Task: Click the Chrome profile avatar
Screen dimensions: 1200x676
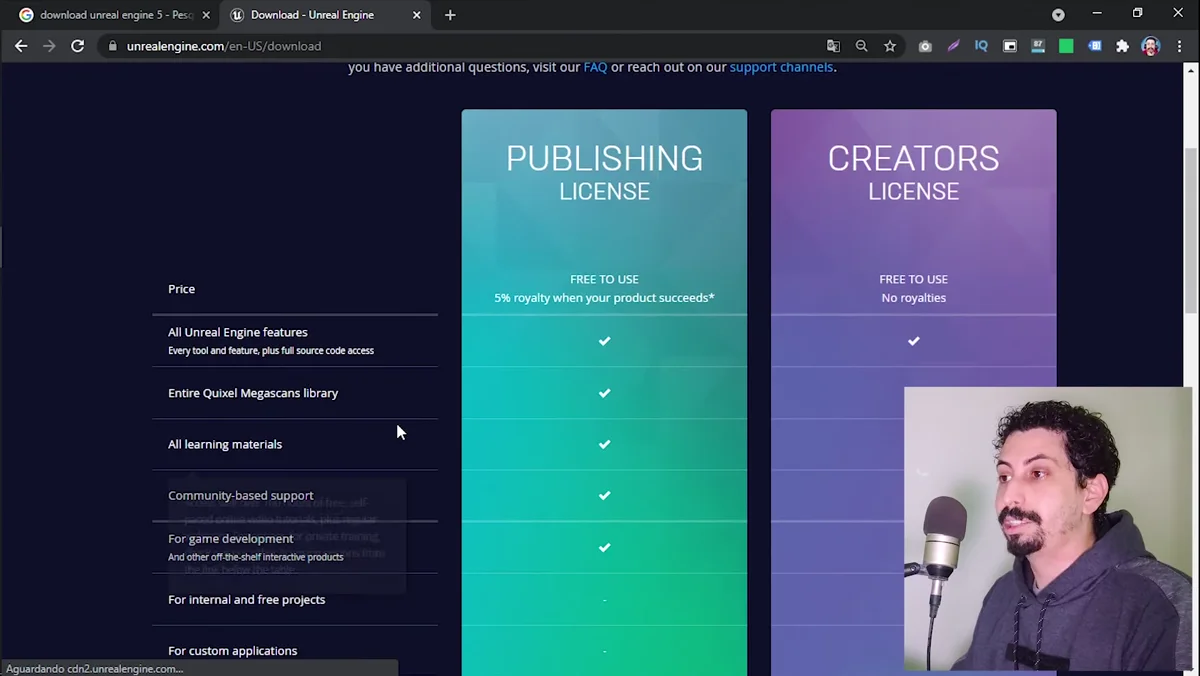Action: pos(1151,46)
